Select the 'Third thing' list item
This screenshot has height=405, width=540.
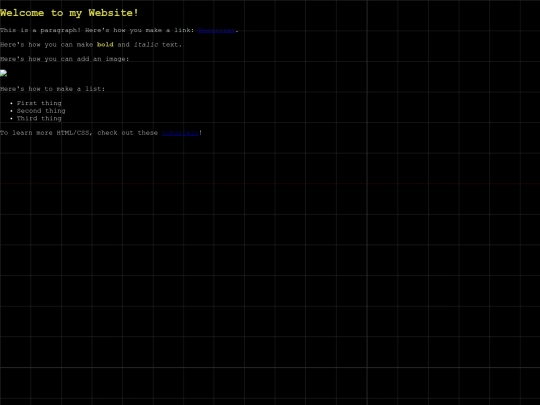(x=39, y=118)
